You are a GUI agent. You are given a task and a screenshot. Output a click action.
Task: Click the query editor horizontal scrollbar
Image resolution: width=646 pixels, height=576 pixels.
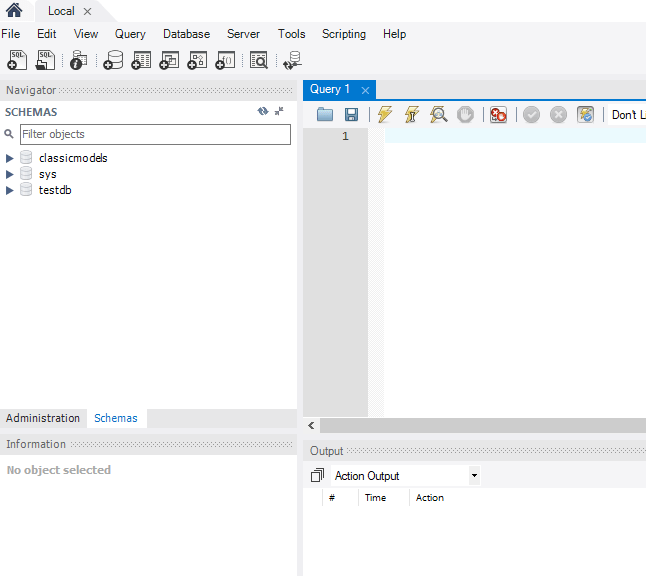483,426
